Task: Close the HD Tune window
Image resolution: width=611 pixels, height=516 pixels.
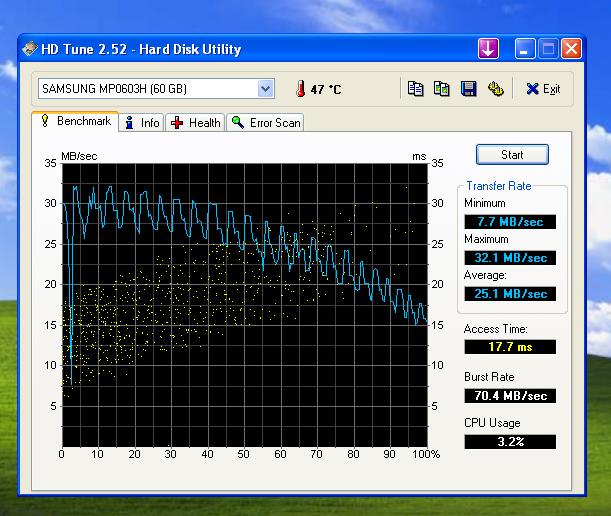Action: point(571,49)
